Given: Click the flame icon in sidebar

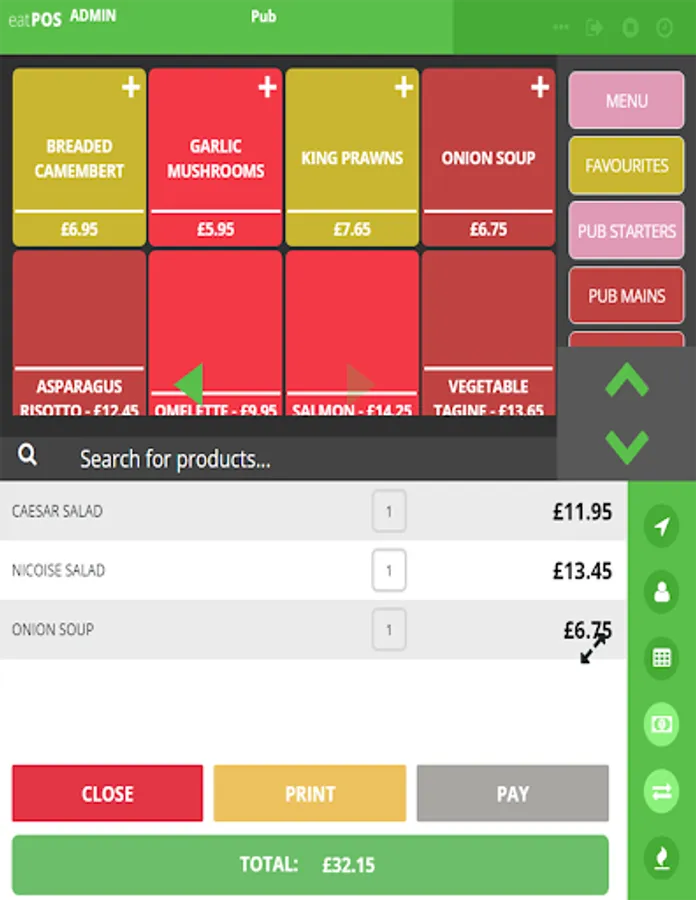Looking at the screenshot, I should 662,858.
